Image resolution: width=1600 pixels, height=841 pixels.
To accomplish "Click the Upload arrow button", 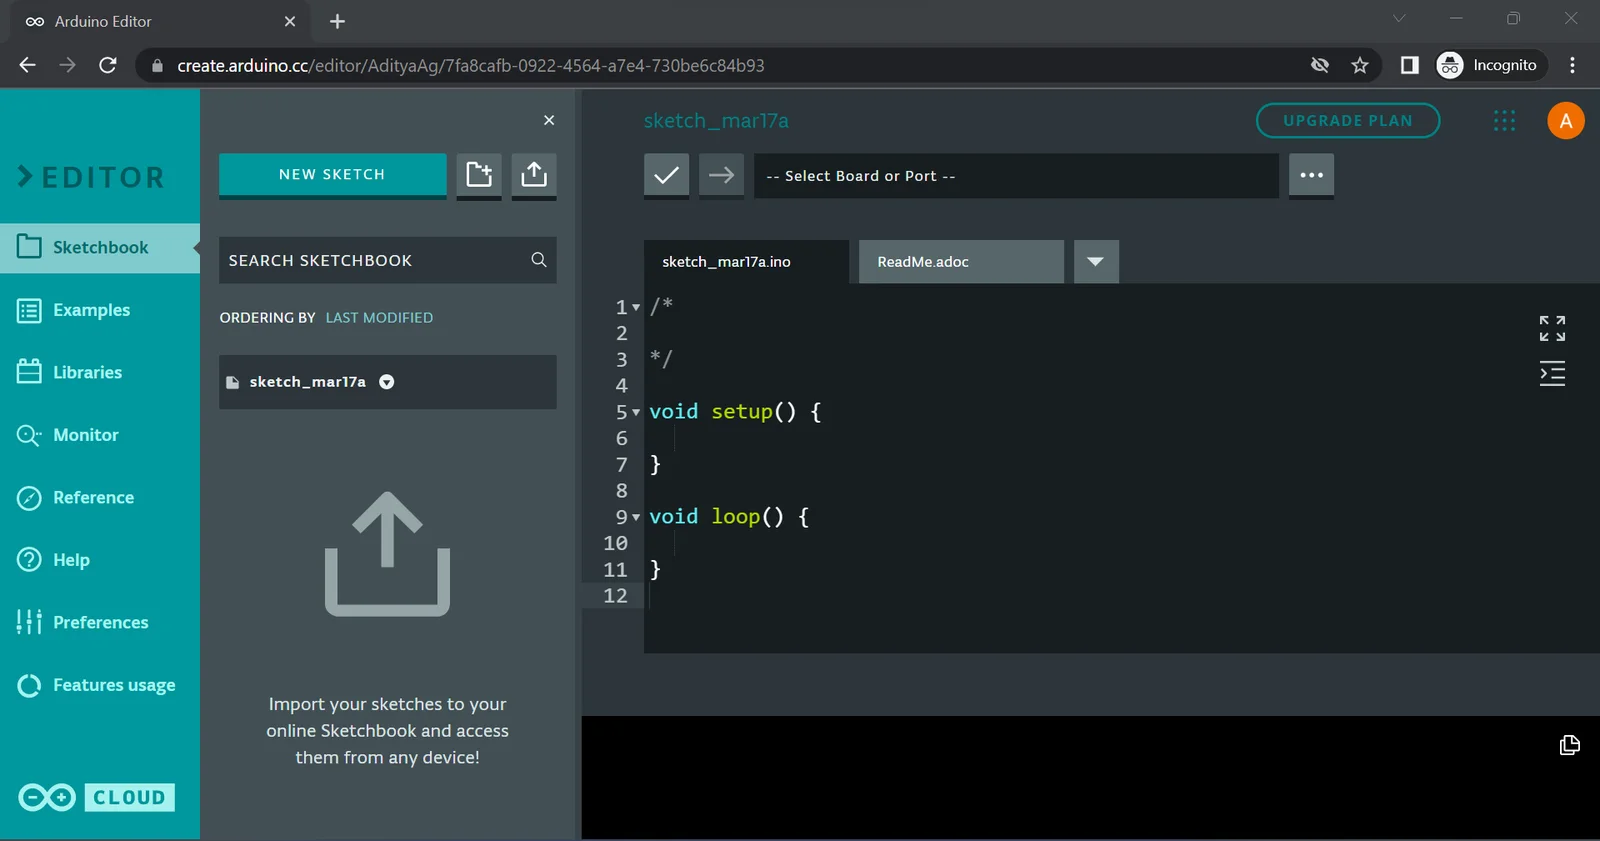I will pyautogui.click(x=721, y=176).
